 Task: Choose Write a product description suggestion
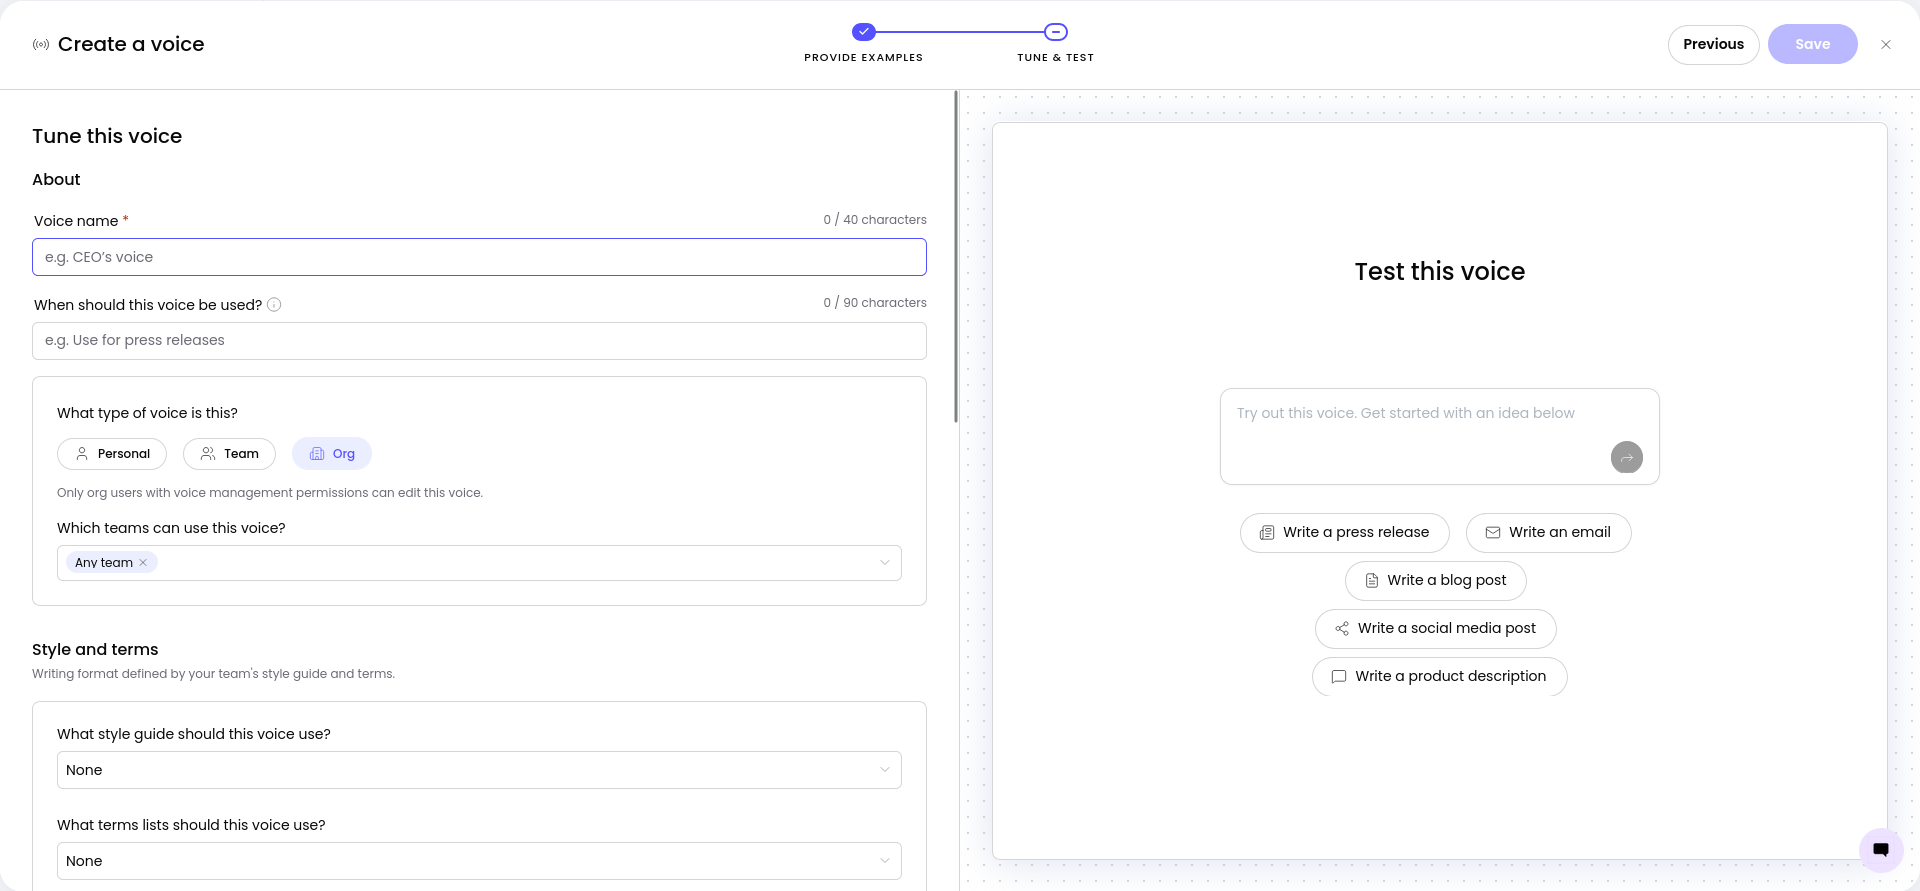[1439, 677]
